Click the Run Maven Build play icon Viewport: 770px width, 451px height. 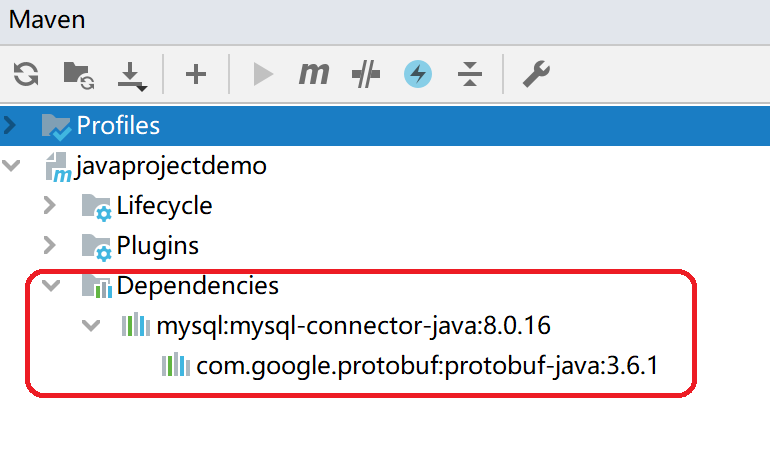(x=264, y=73)
